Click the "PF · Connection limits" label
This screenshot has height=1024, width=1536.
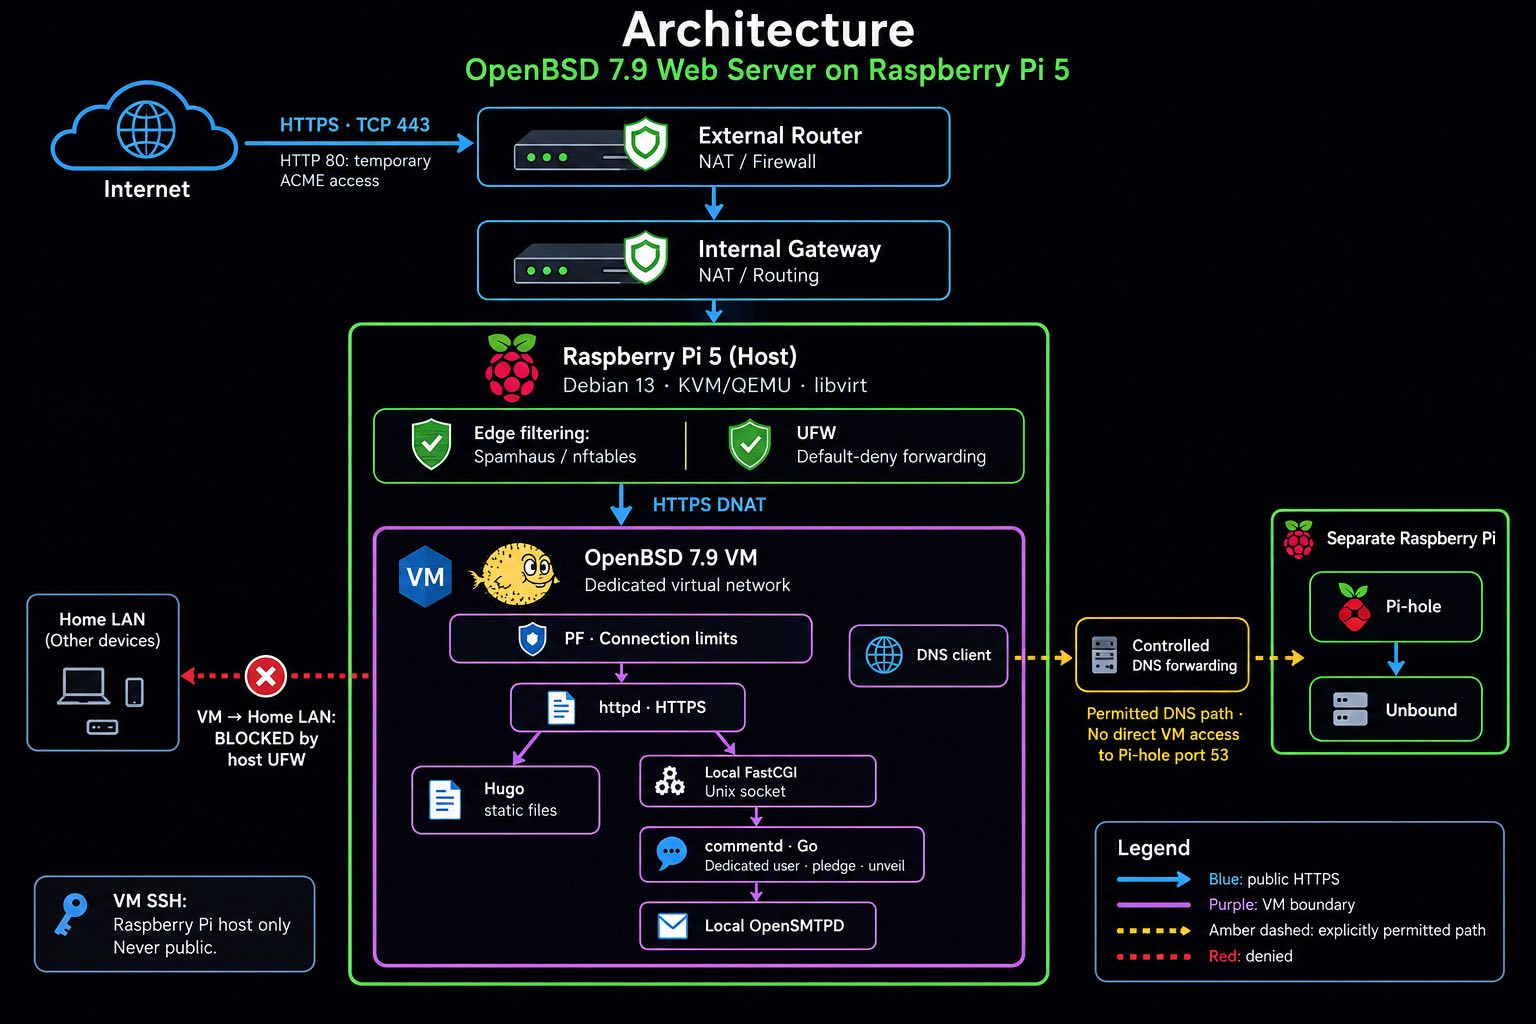click(651, 639)
